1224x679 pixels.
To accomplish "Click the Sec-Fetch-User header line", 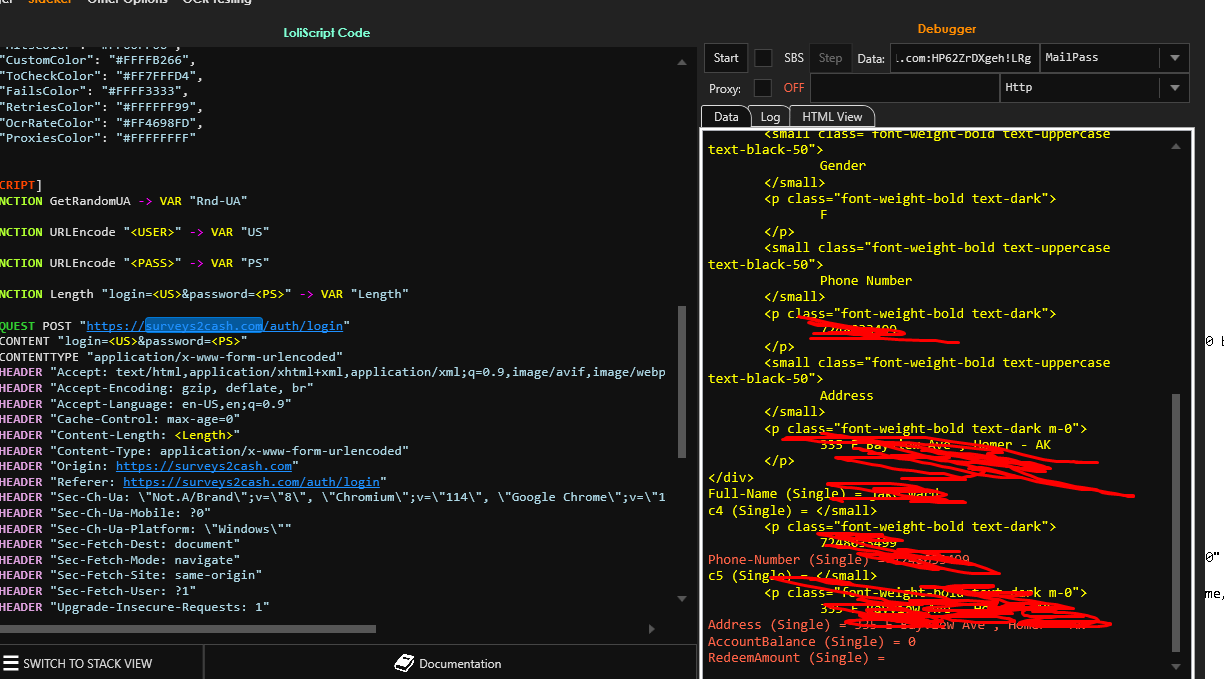I will [105, 591].
